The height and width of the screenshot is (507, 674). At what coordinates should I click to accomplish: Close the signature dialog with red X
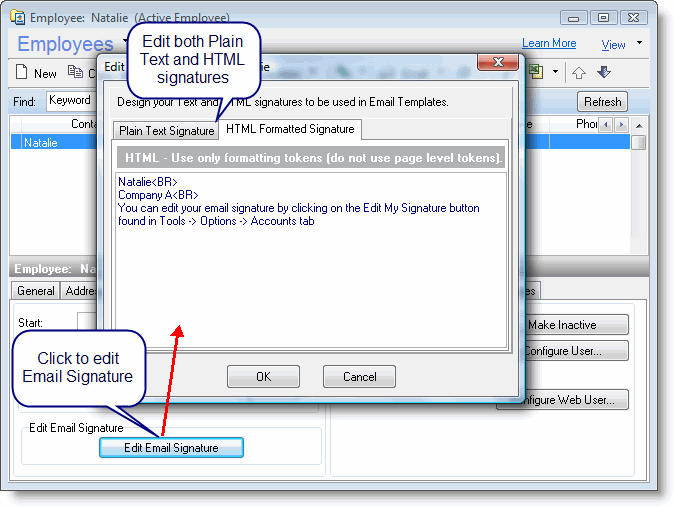pos(496,65)
